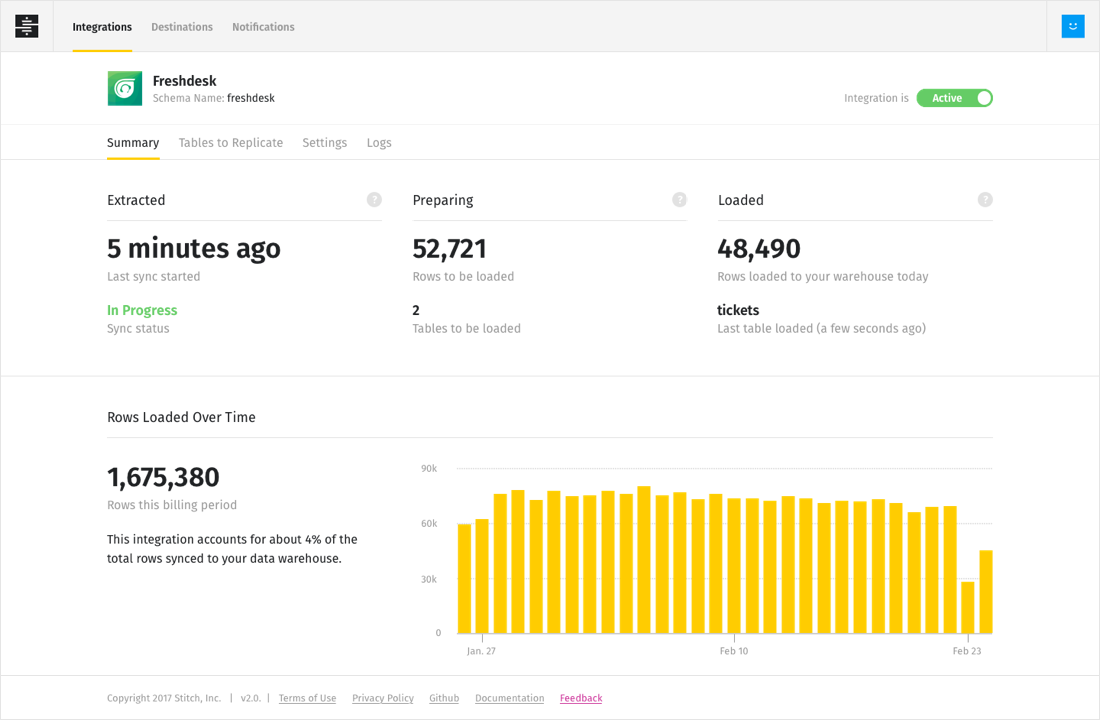Open the Terms of Use link

coord(307,698)
